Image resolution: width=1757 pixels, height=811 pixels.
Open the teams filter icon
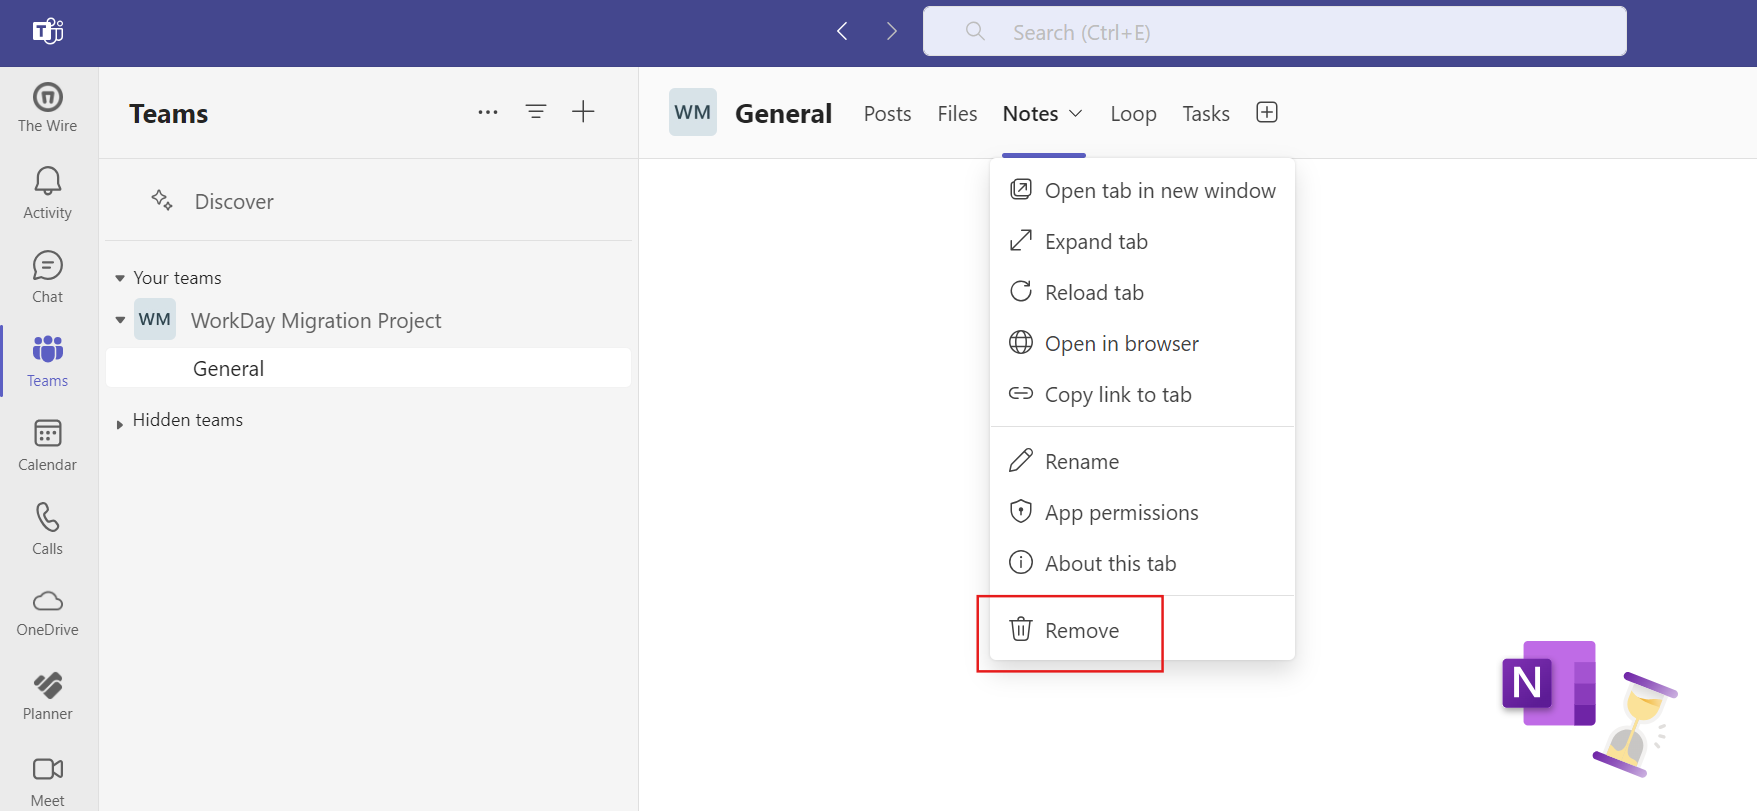536,112
